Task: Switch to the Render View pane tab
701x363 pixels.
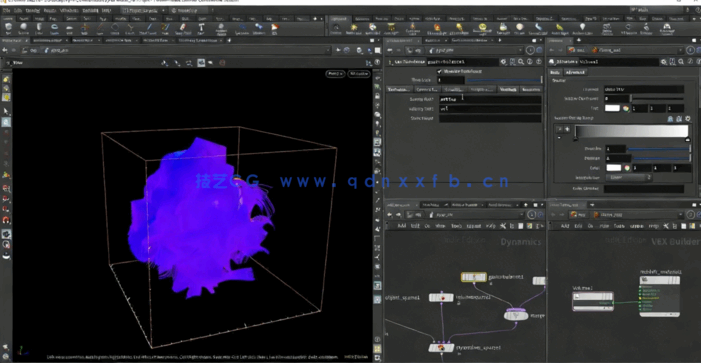Action: click(84, 40)
